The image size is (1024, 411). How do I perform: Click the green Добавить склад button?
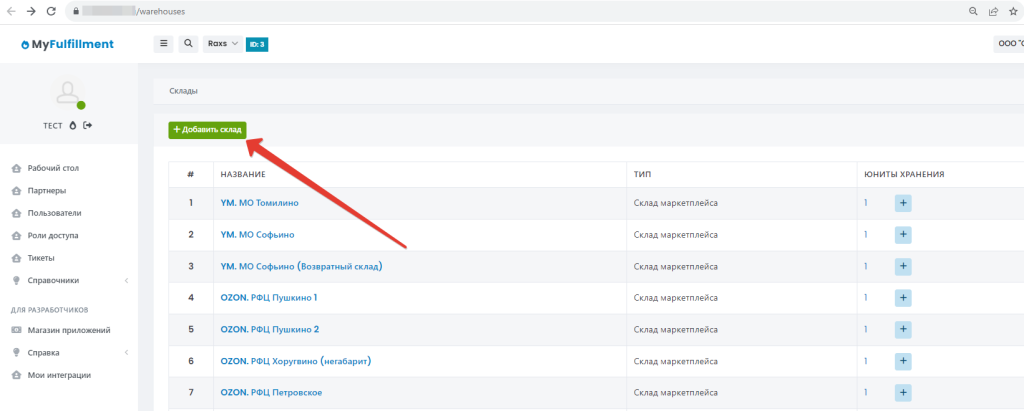pos(207,130)
